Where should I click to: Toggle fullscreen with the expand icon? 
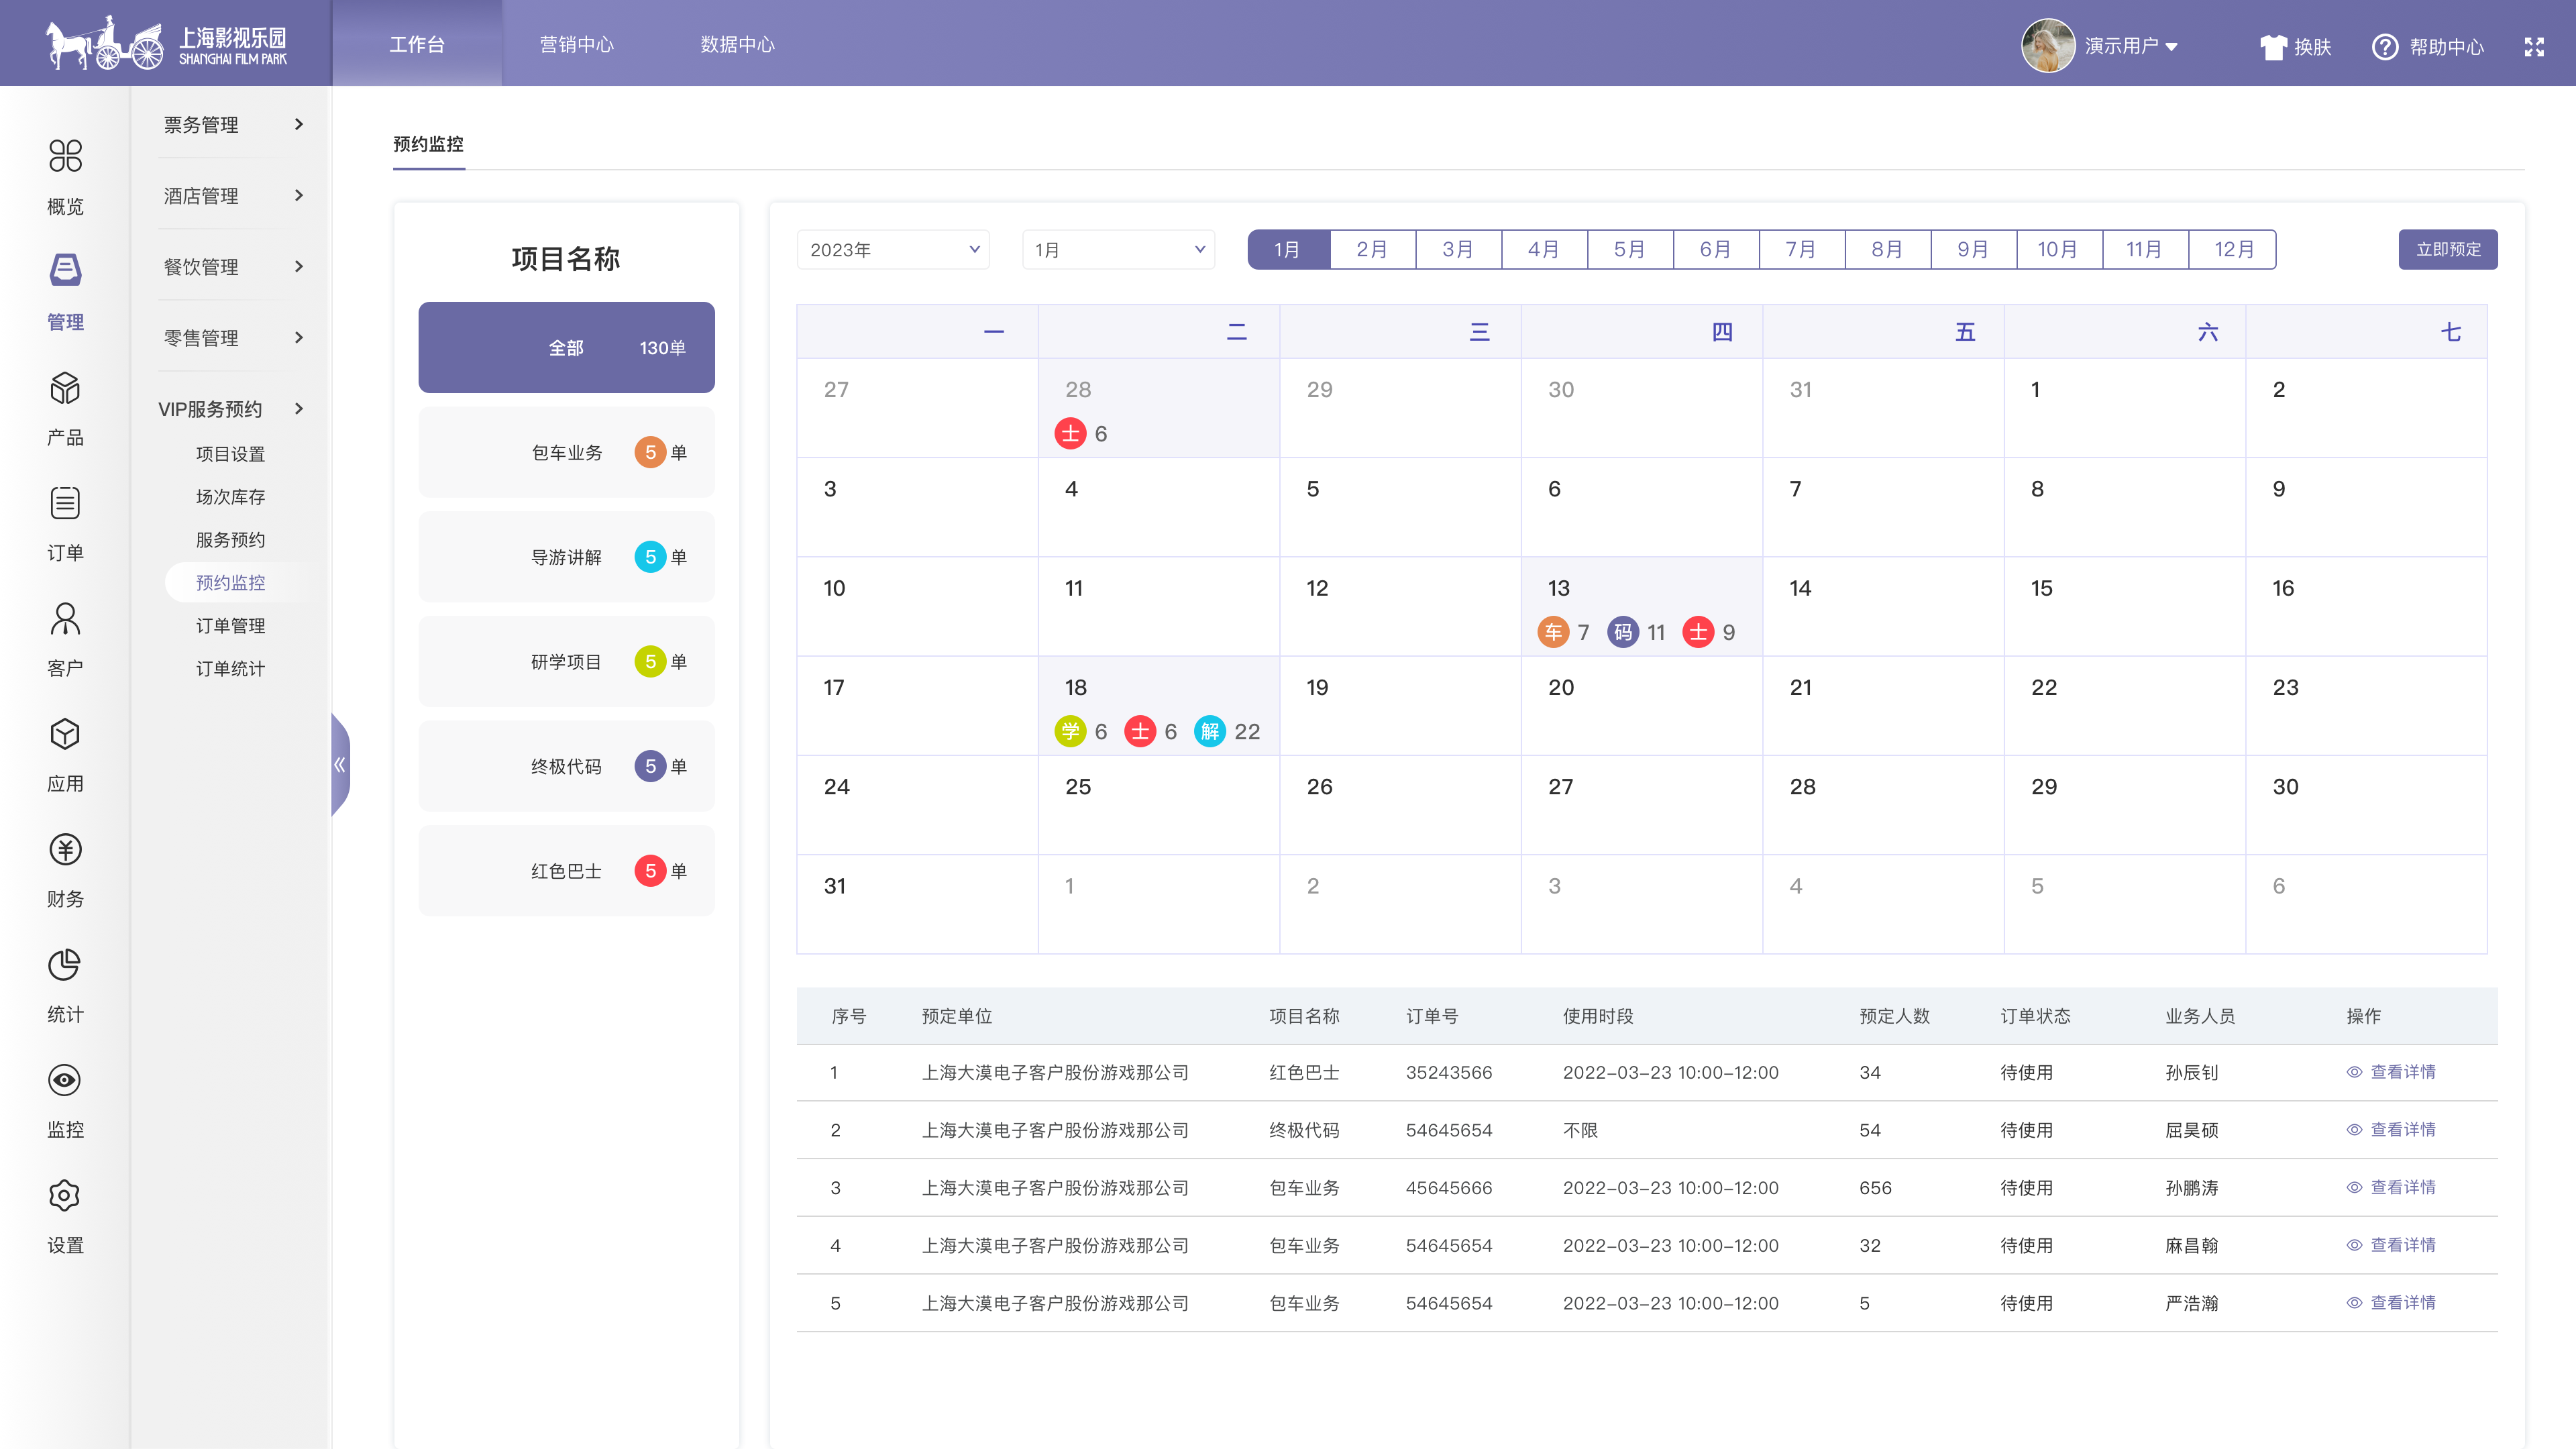click(x=2534, y=46)
